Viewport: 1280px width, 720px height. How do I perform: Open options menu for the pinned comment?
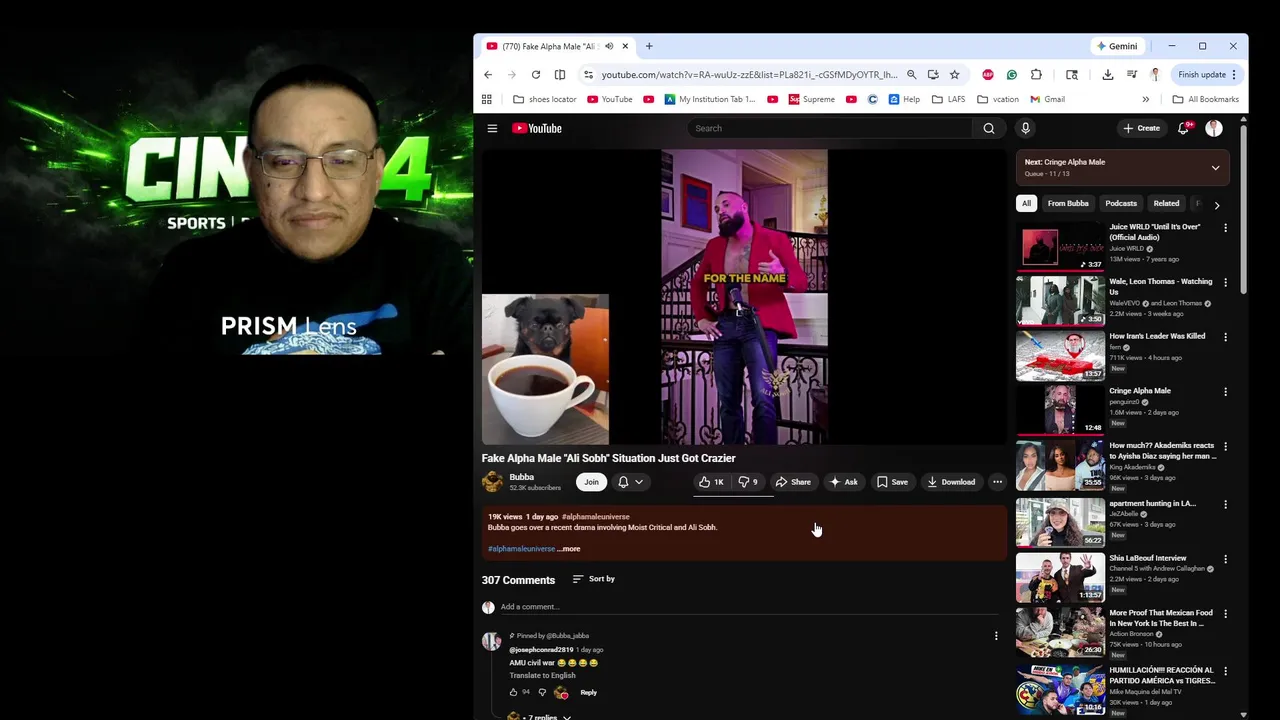(x=996, y=636)
